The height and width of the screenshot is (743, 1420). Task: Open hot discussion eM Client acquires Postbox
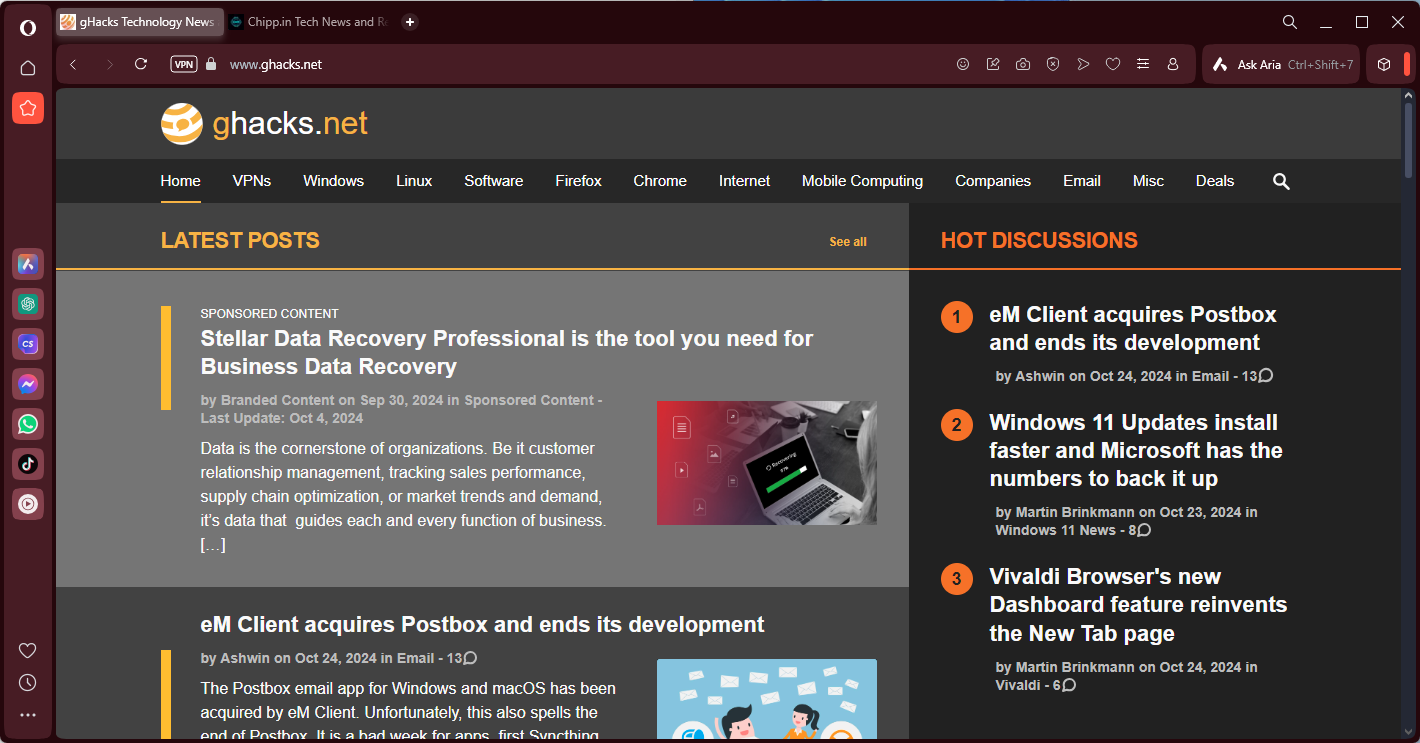pos(1133,328)
